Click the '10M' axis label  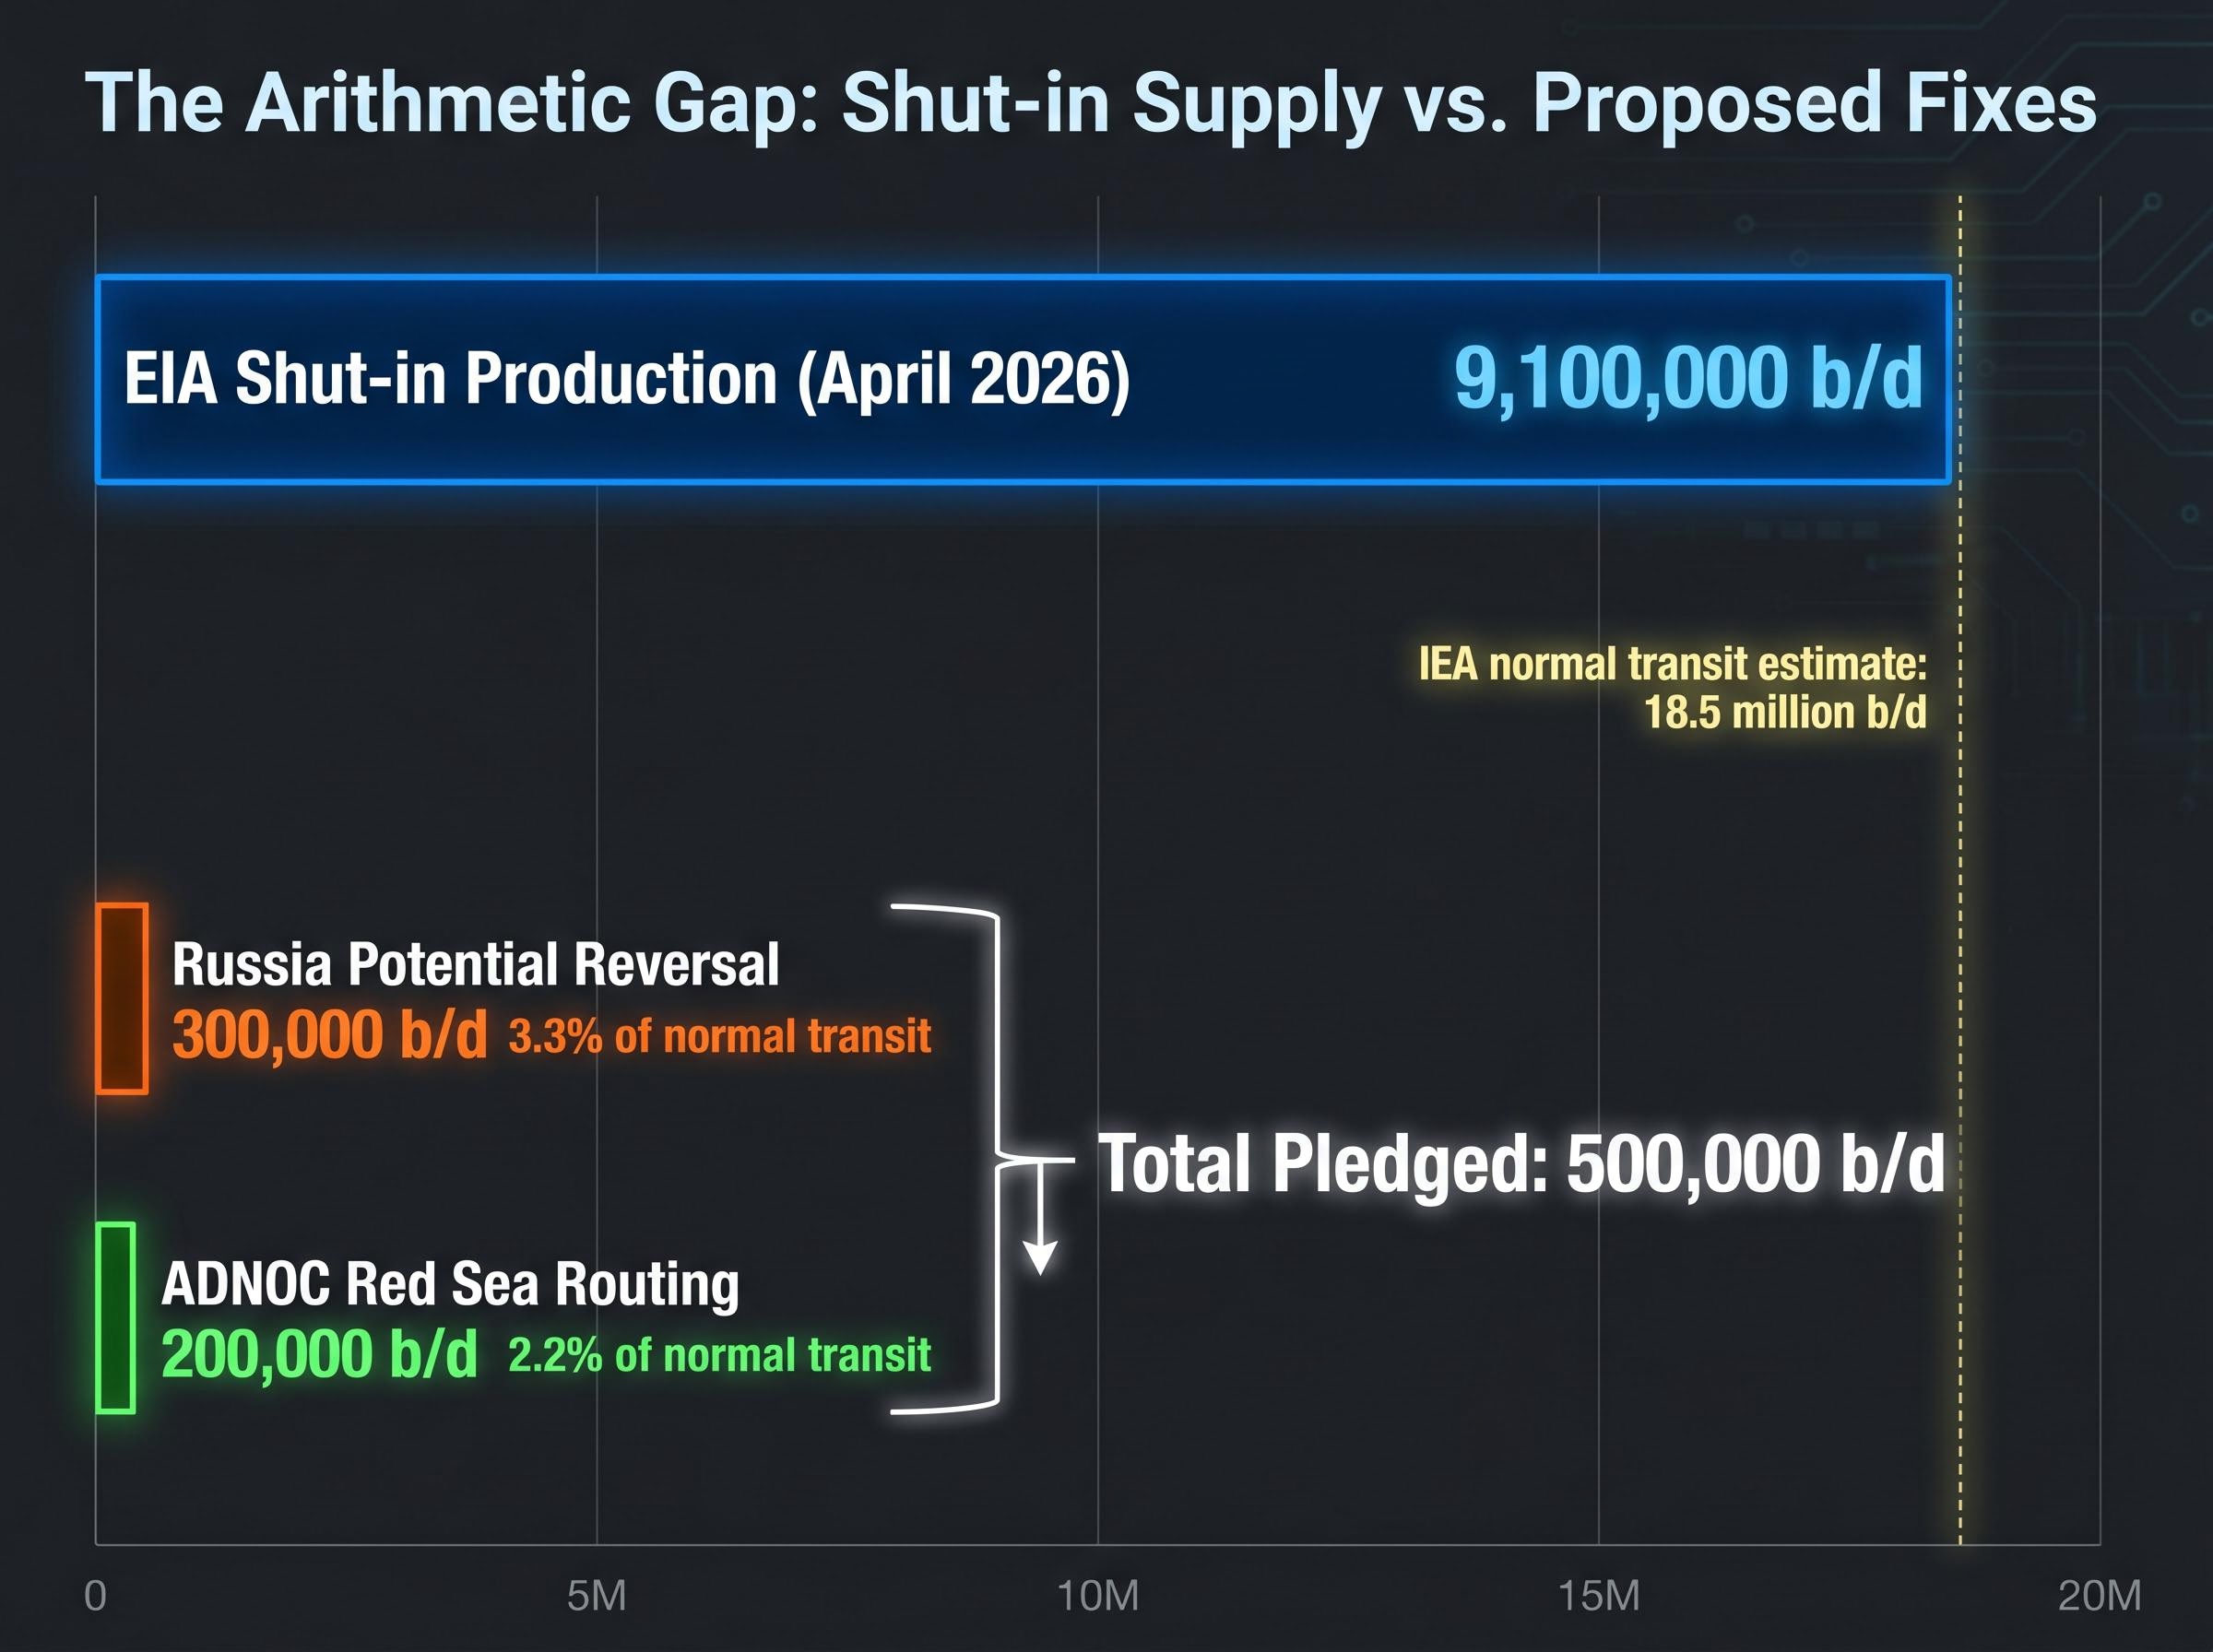[1098, 1597]
